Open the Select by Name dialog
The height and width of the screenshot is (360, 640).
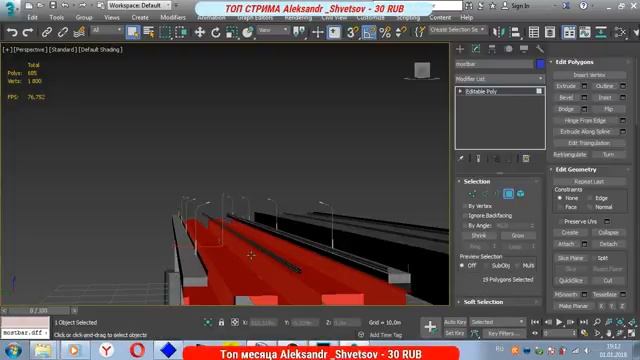click(x=149, y=32)
